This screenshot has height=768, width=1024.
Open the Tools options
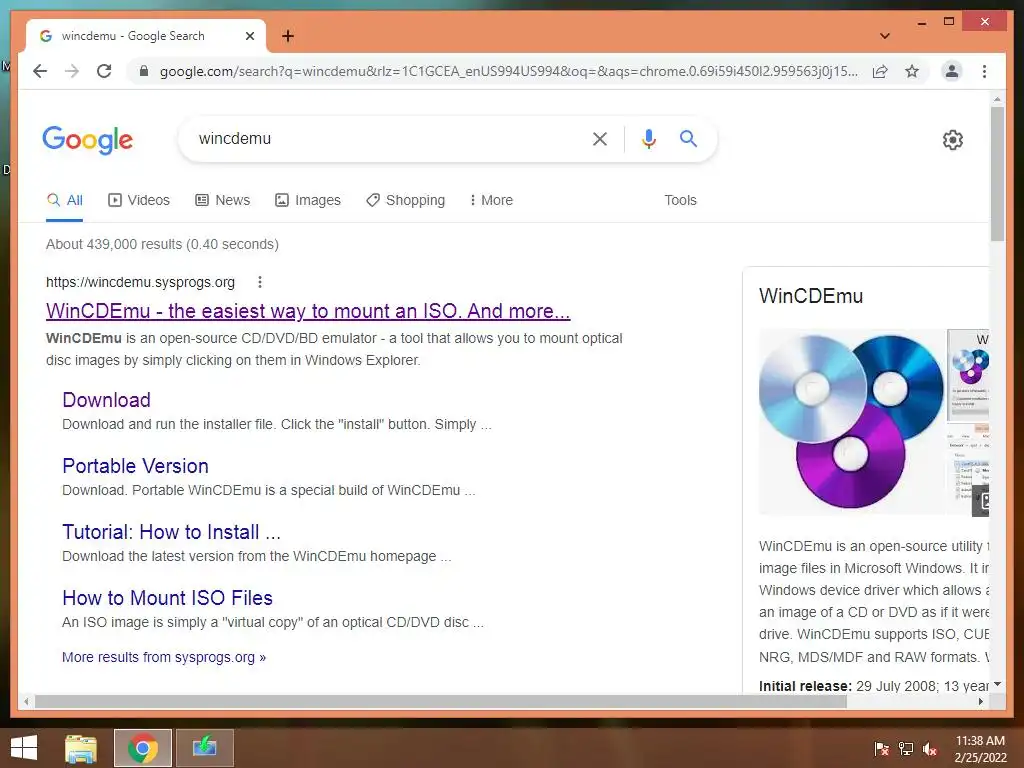tap(680, 200)
